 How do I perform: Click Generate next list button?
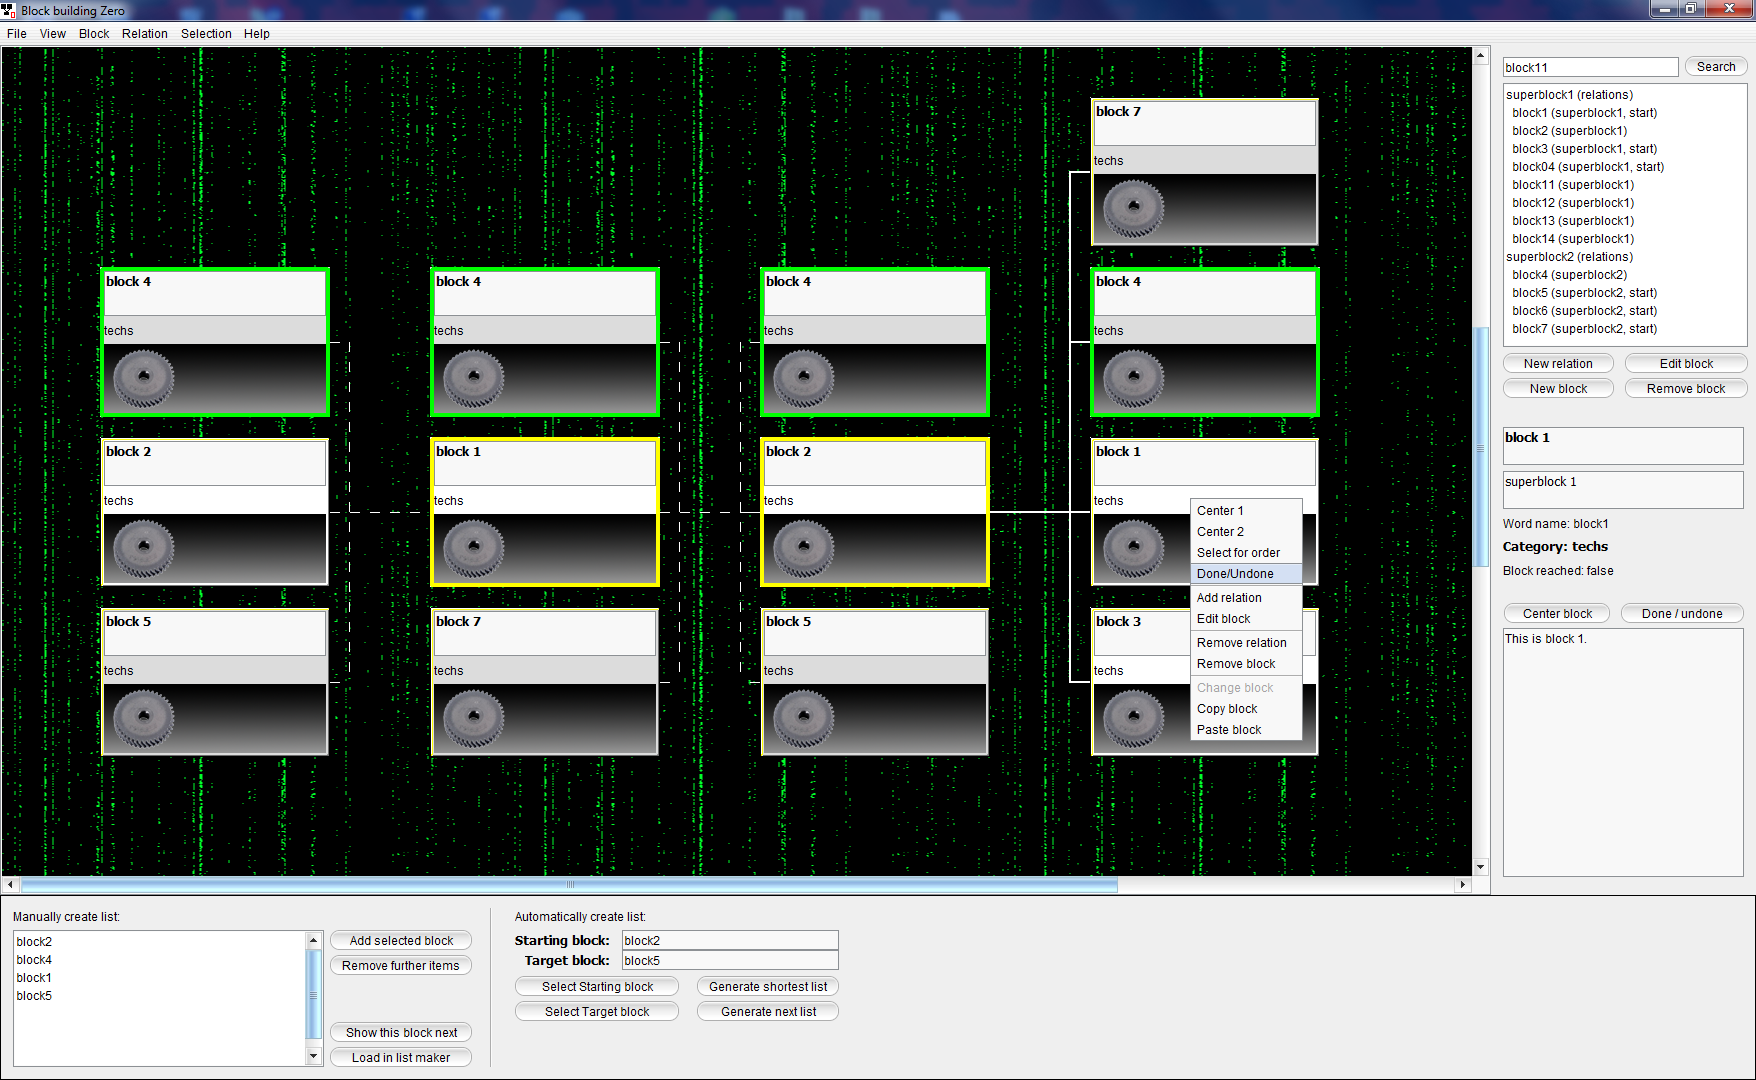(x=768, y=1012)
